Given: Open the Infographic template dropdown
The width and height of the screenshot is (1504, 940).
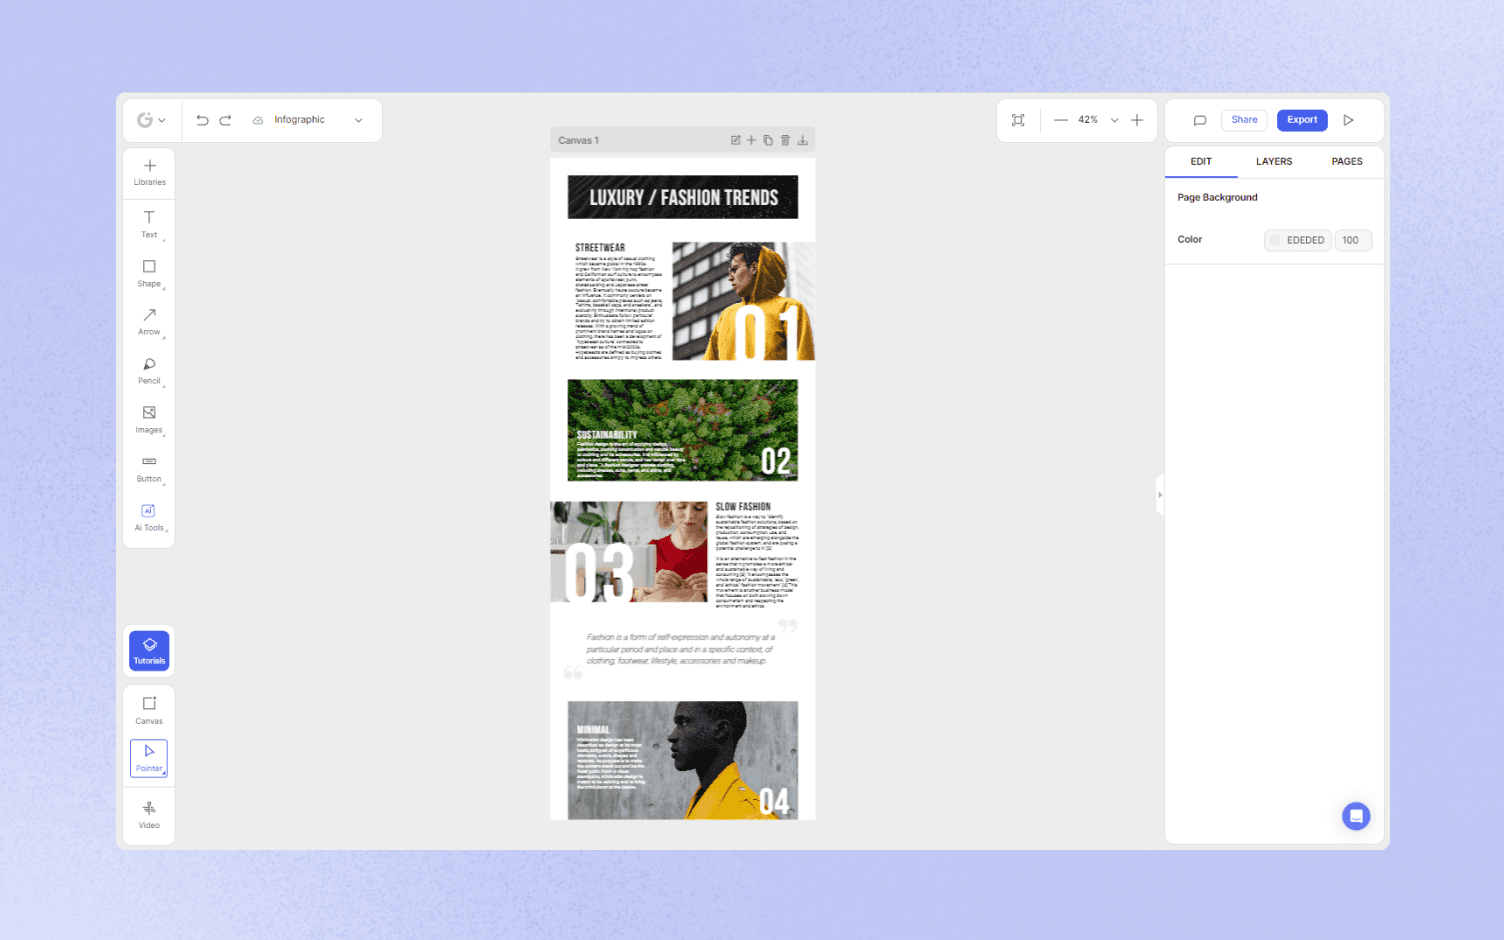Looking at the screenshot, I should (x=358, y=119).
